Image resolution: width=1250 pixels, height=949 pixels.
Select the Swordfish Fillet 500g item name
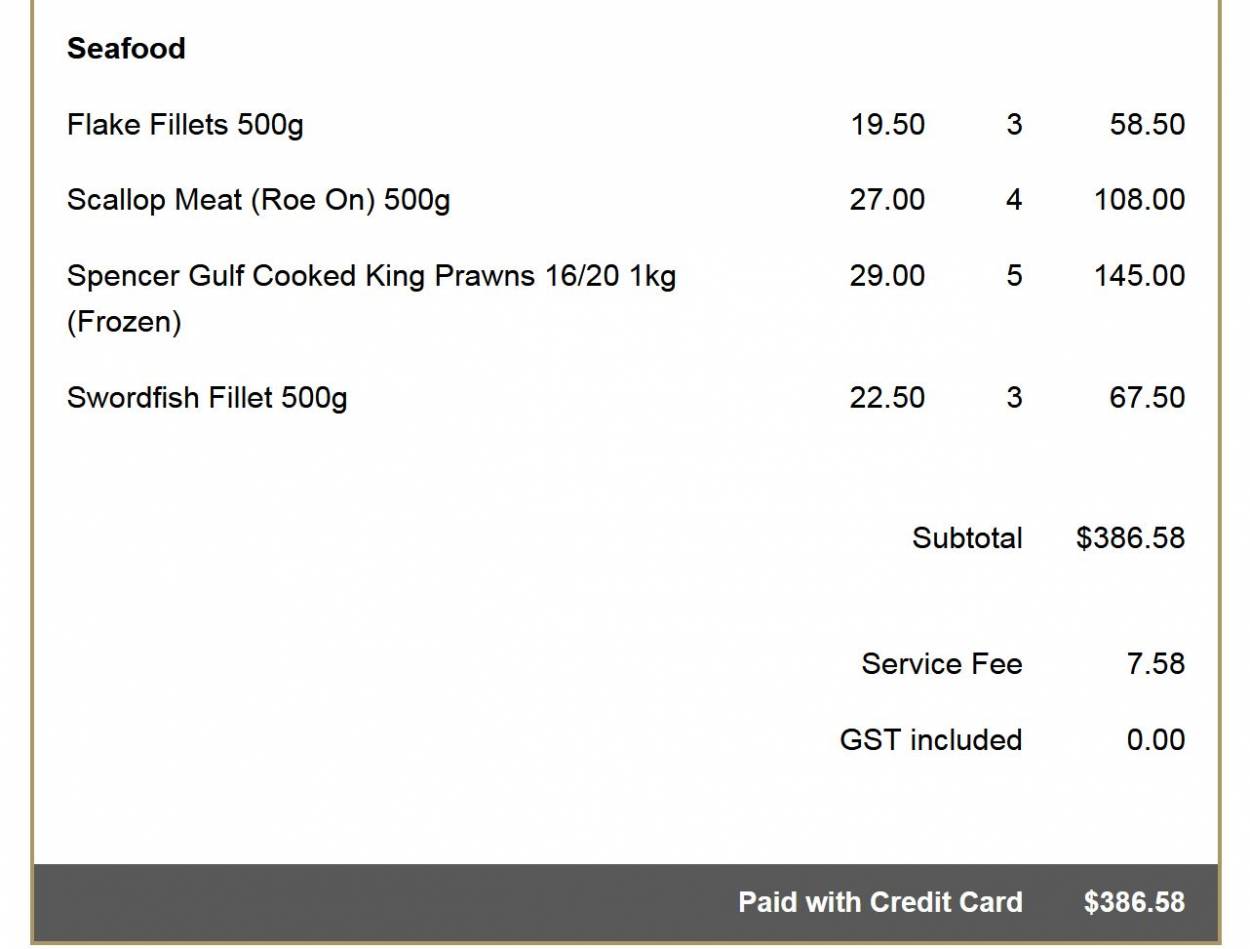pos(207,398)
